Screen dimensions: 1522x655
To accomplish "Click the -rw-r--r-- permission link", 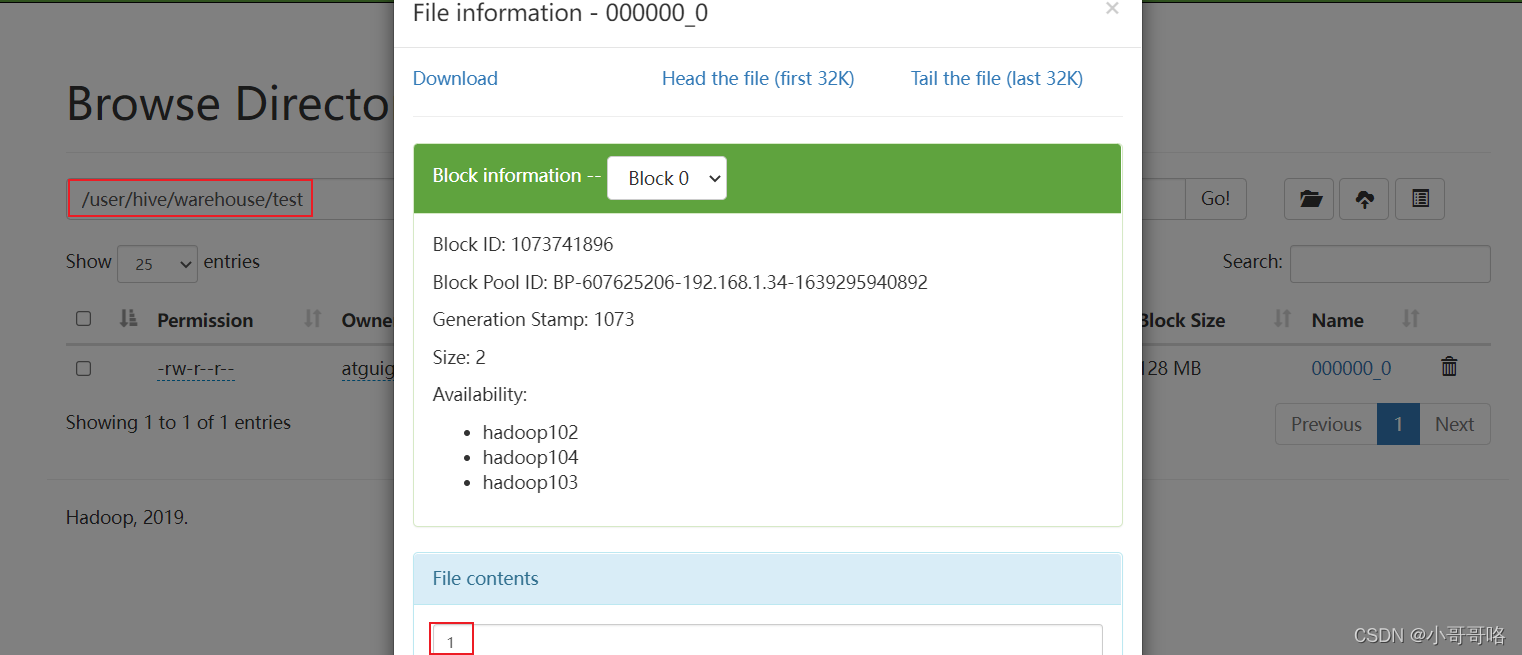I will [195, 369].
